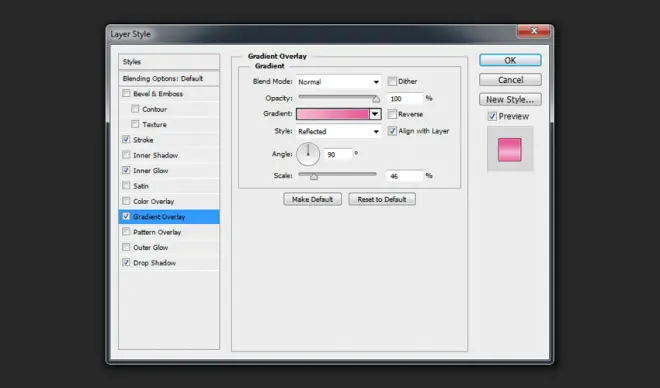The height and width of the screenshot is (388, 660).
Task: Open the Styles list entry
Action: tap(169, 62)
